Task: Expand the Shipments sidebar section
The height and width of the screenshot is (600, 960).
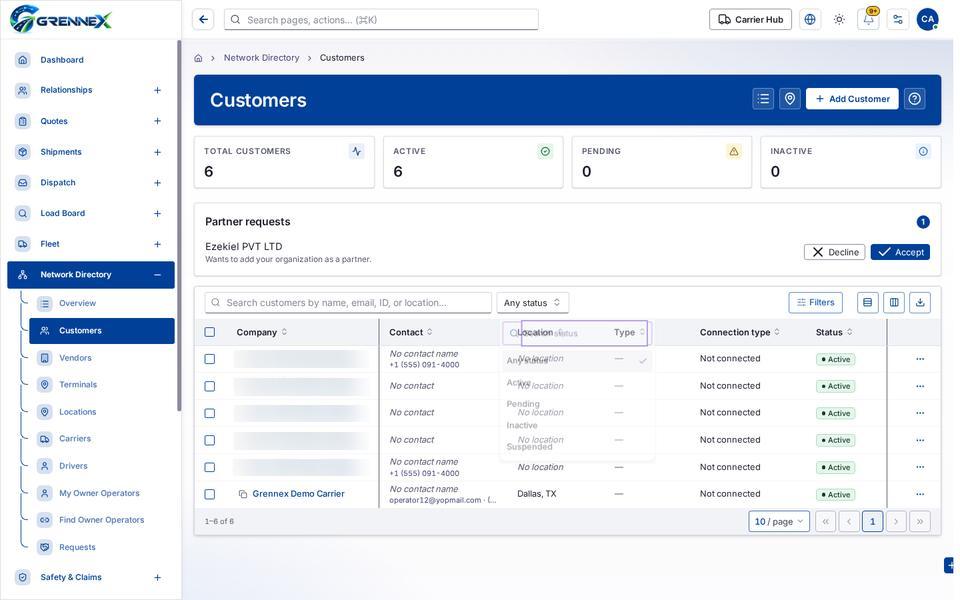Action: pos(157,152)
